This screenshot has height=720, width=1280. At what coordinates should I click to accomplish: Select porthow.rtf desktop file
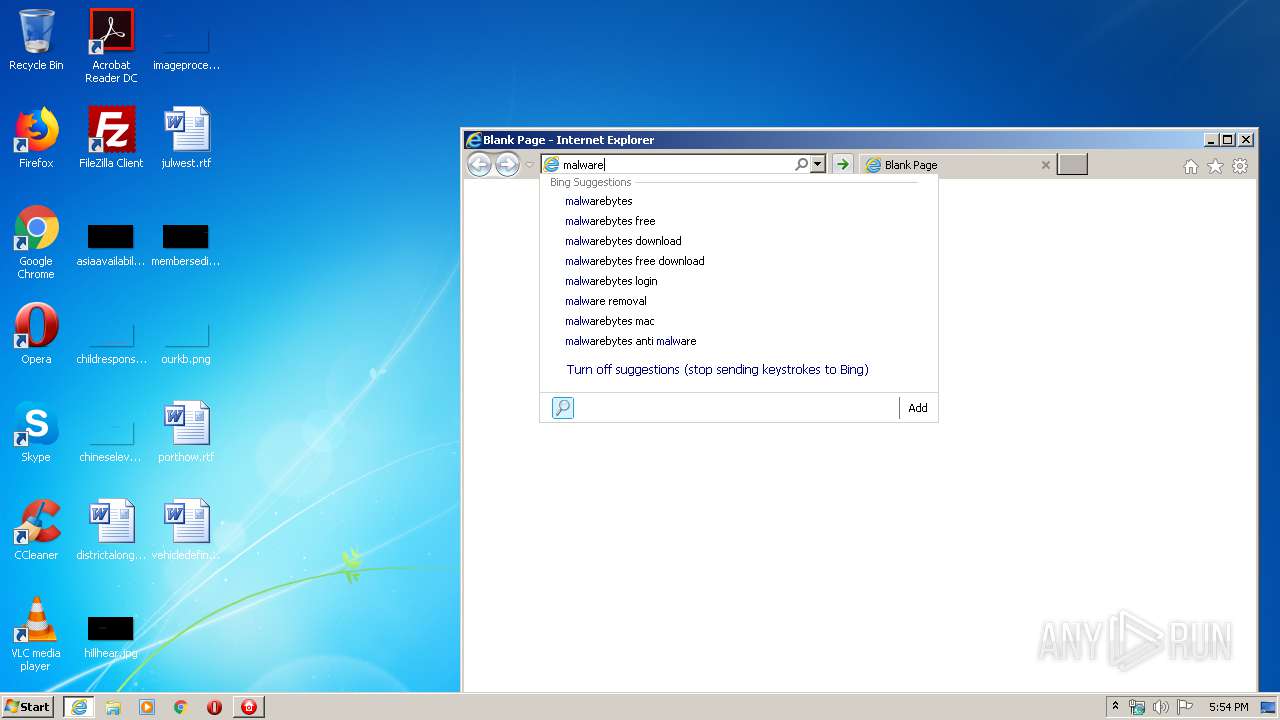(x=186, y=432)
